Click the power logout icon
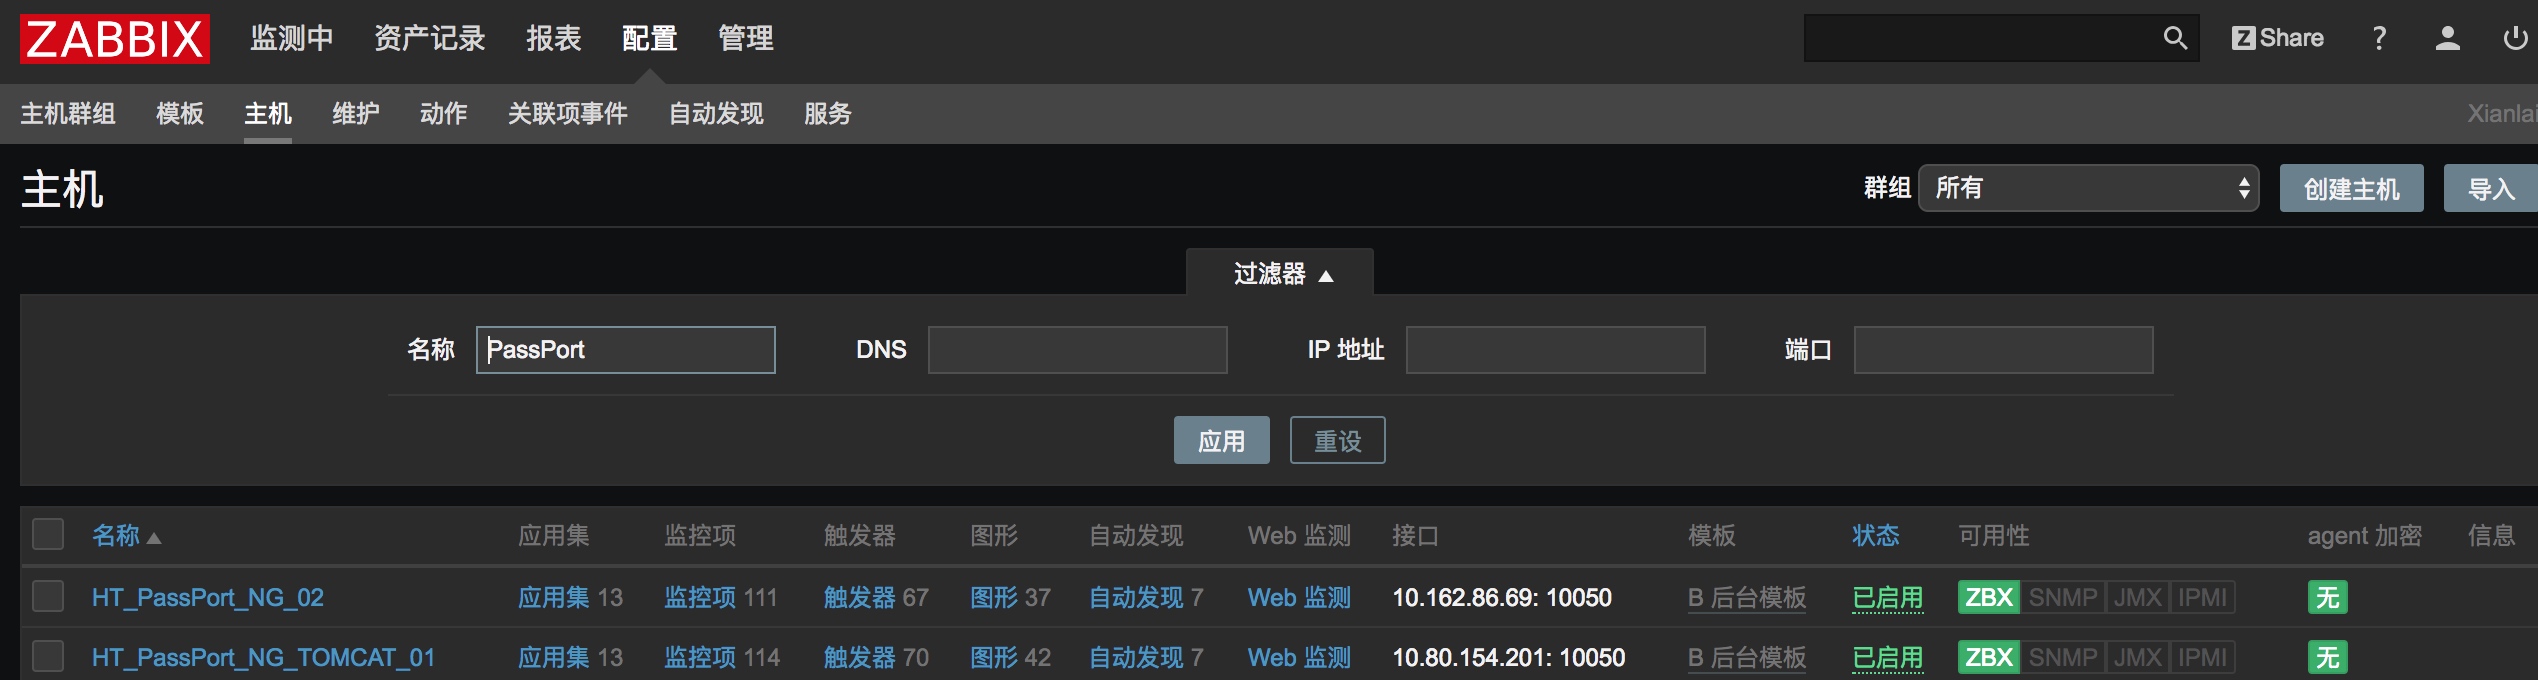The height and width of the screenshot is (680, 2538). pos(2514,39)
